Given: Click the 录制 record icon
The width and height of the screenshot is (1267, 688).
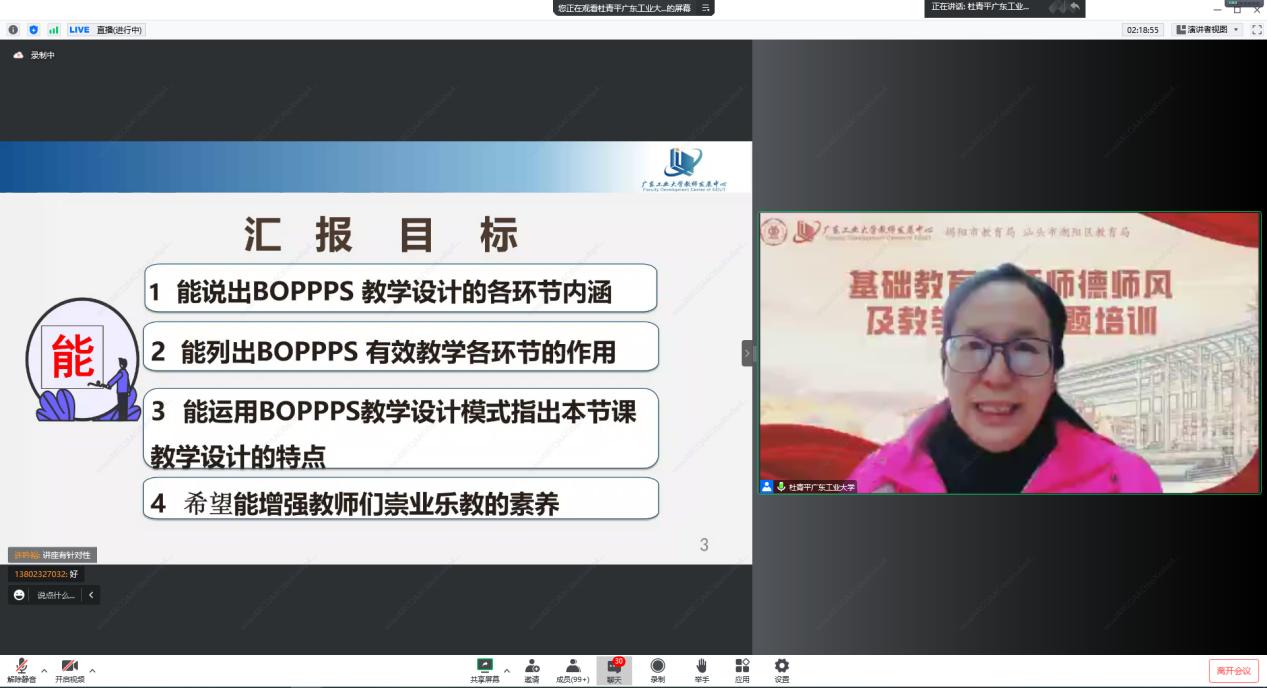Looking at the screenshot, I should click(x=657, y=667).
